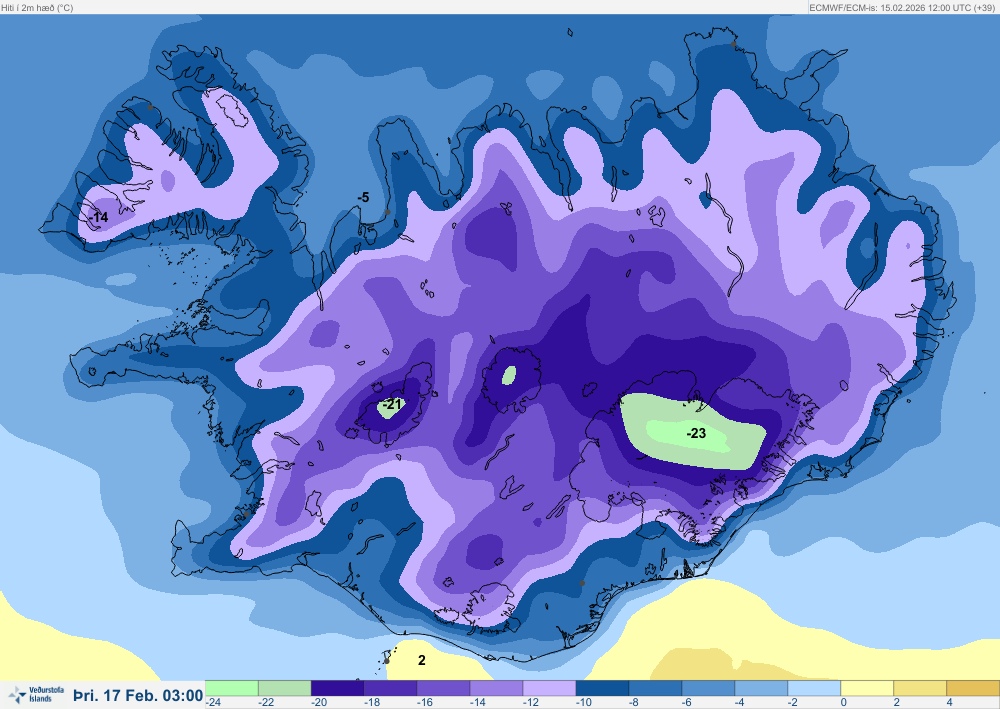The height and width of the screenshot is (709, 1000).
Task: Pick the -14 to -12 lavender legend swatch
Action: [x=496, y=688]
